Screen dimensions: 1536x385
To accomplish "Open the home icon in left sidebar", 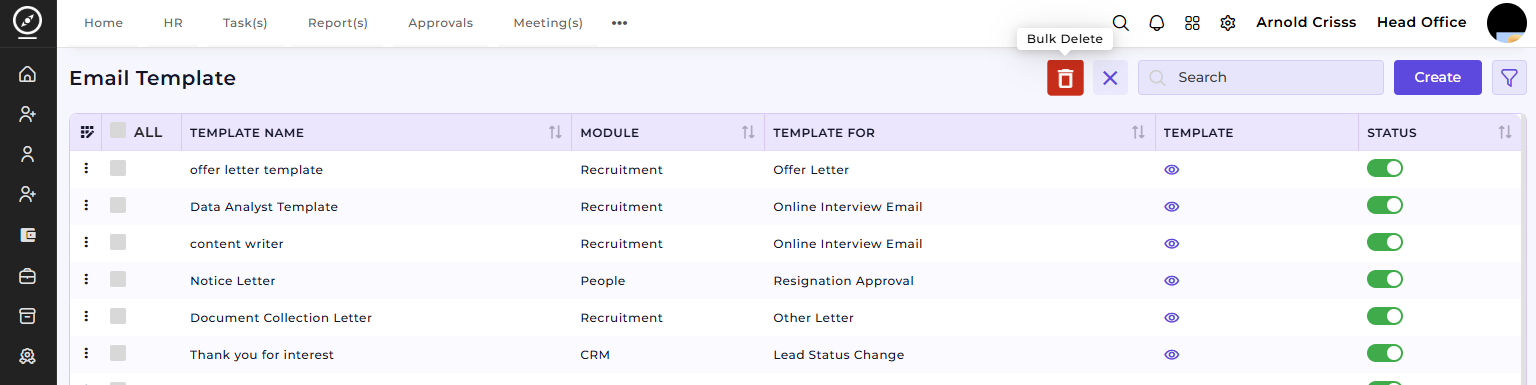I will [x=28, y=74].
